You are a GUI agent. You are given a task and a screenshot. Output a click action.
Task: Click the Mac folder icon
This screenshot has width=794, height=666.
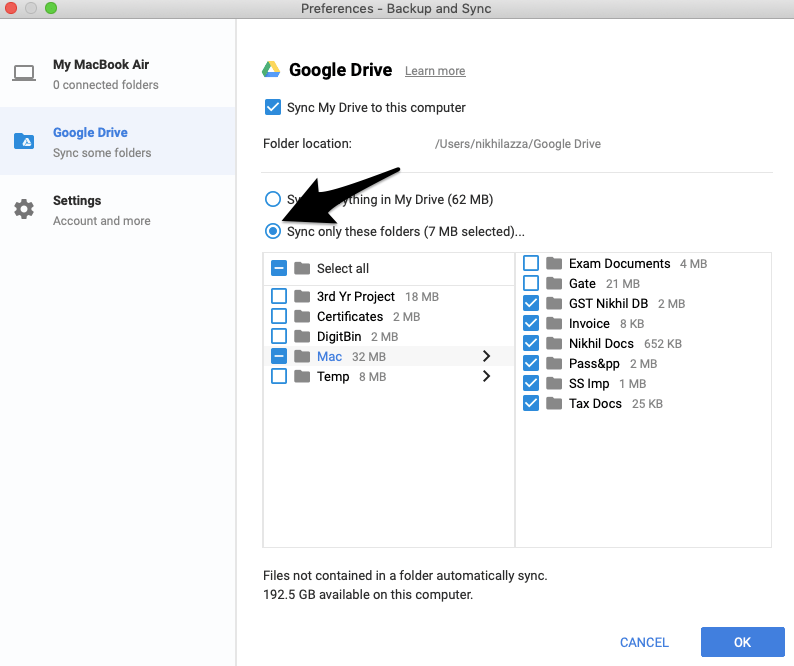tap(302, 356)
